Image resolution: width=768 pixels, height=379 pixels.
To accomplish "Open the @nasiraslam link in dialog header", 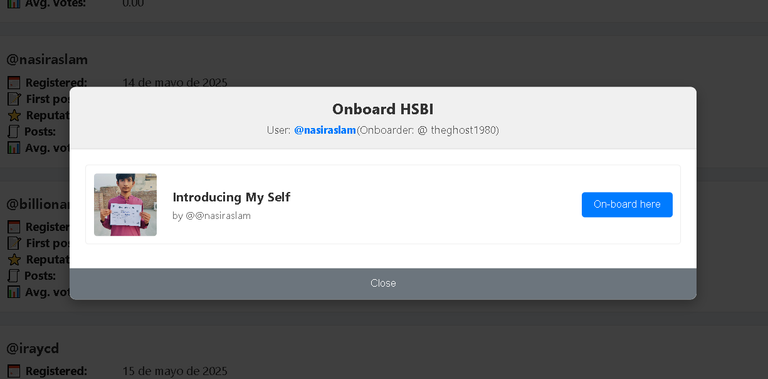I will 325,131.
